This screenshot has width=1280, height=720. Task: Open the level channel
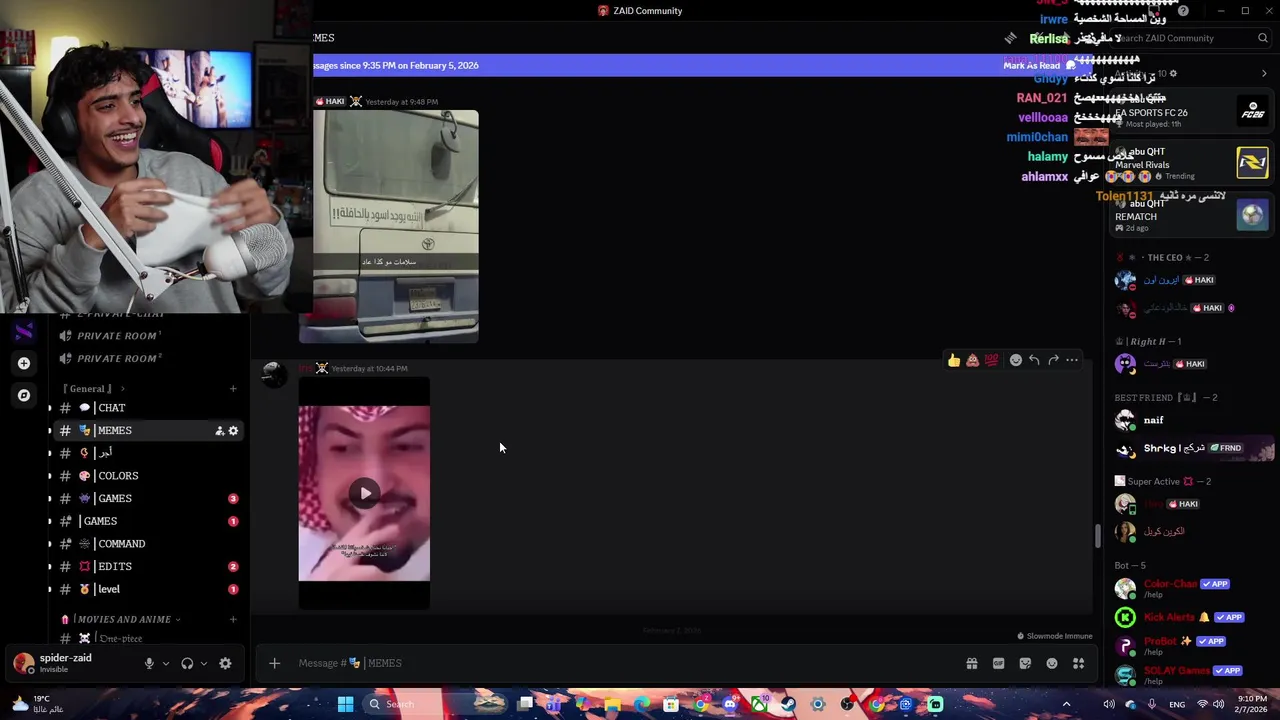point(147,590)
